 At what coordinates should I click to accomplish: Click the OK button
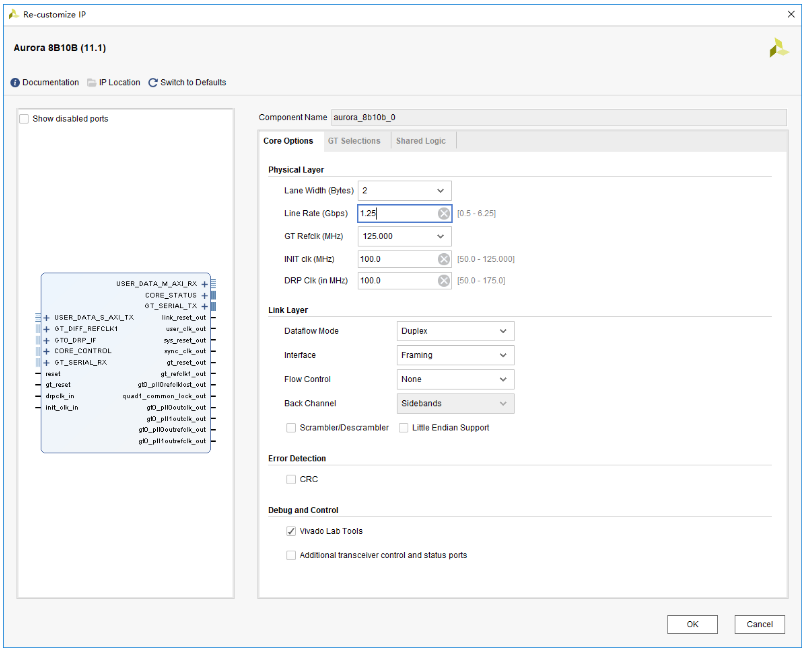tap(692, 624)
